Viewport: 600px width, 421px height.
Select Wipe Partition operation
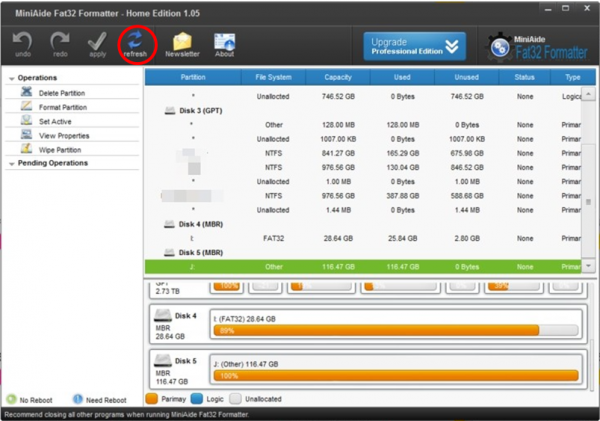point(61,148)
